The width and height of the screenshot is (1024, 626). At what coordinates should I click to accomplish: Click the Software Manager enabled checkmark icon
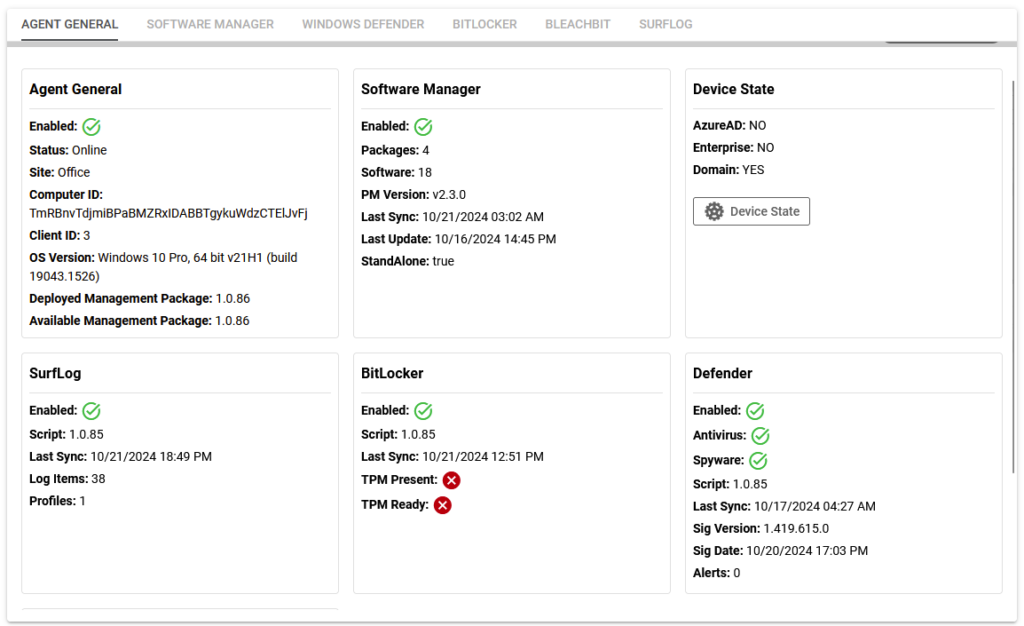pyautogui.click(x=423, y=127)
